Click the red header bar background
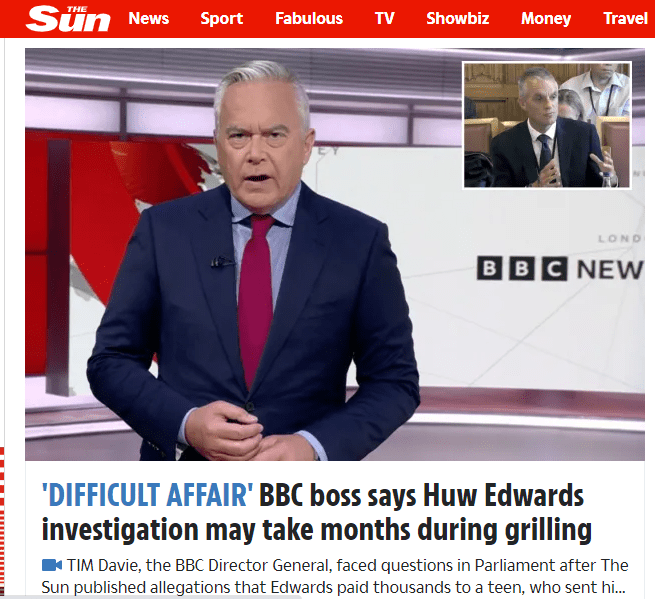This screenshot has width=655, height=599. 328,19
